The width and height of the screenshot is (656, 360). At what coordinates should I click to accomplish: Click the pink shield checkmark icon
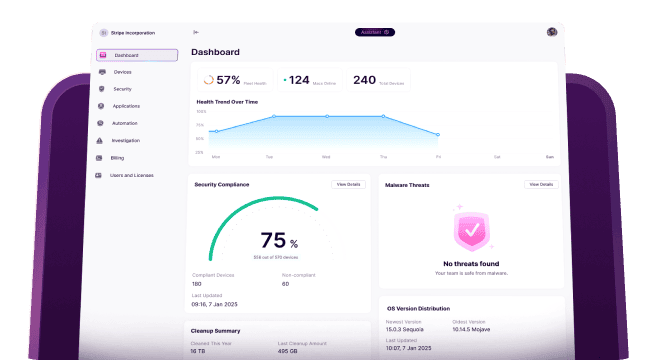point(472,231)
